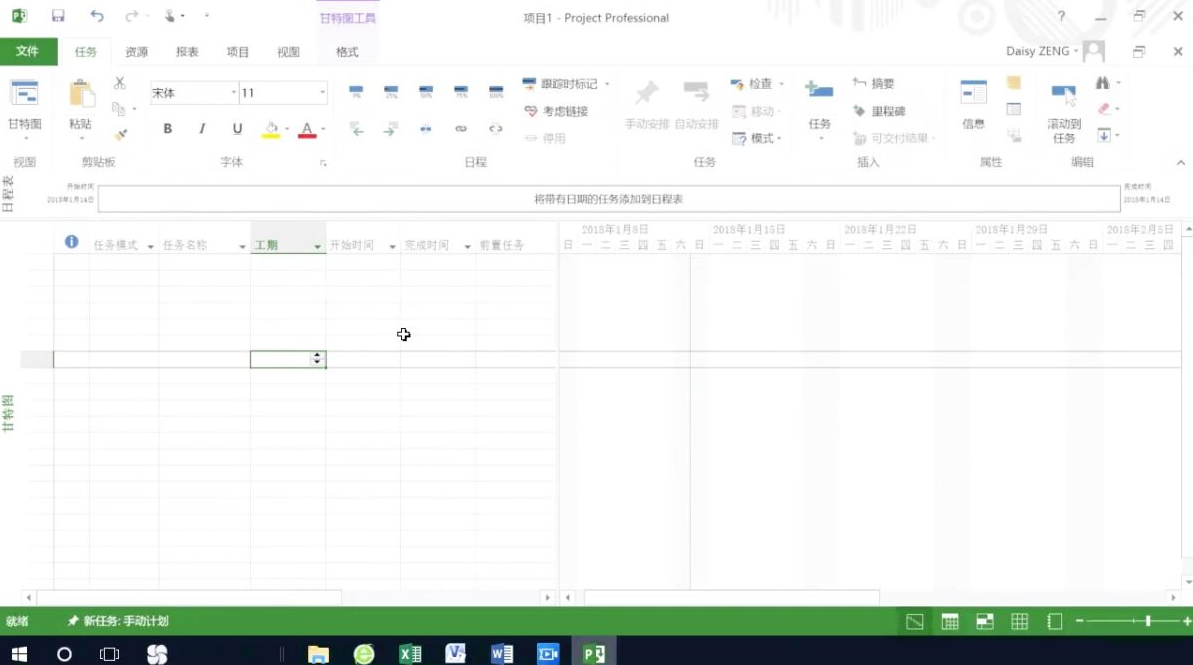
Task: Click the 前置任务 column header
Action: [502, 245]
